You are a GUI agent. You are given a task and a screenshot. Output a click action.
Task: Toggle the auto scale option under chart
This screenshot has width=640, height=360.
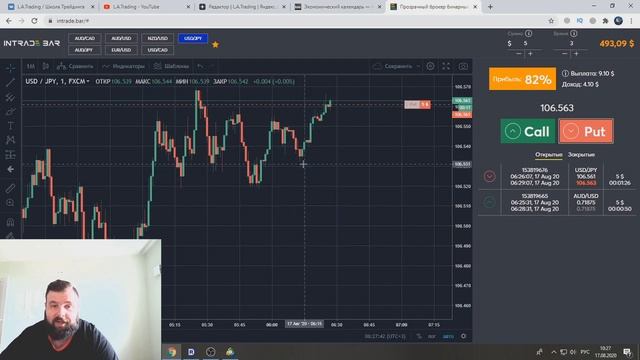[x=448, y=336]
